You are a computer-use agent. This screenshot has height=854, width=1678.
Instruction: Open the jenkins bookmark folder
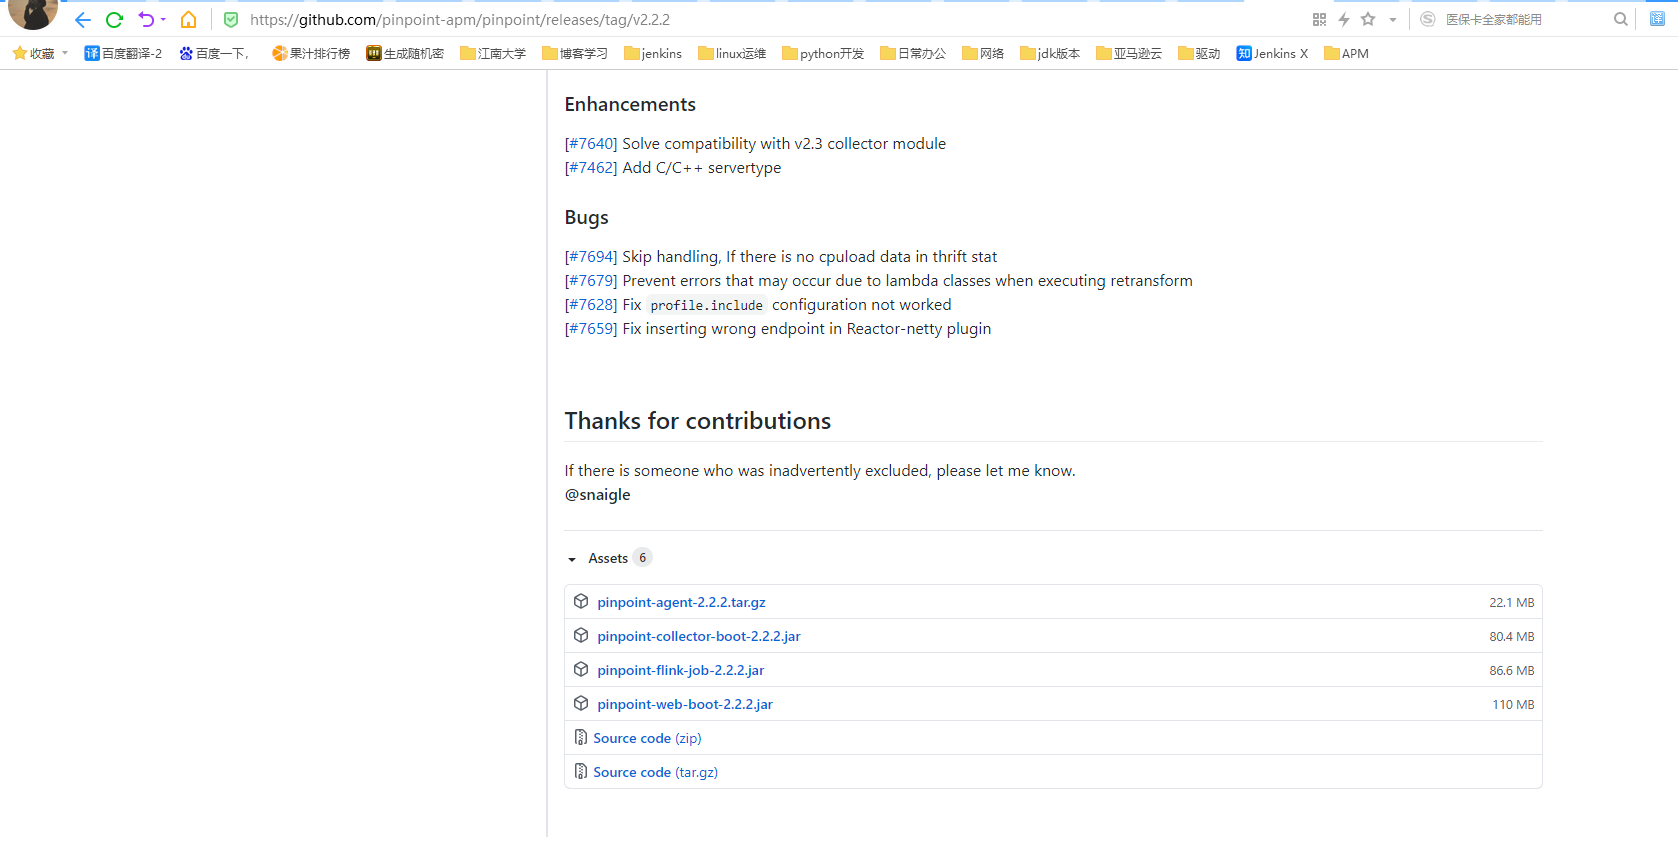[x=653, y=54]
